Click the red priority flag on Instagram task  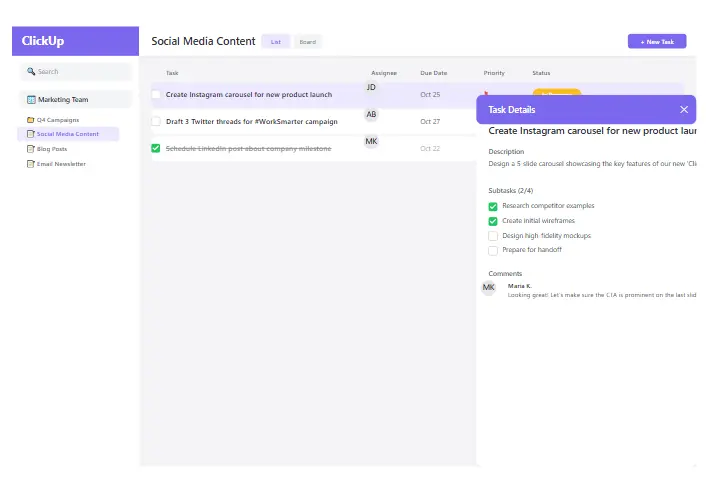point(486,93)
